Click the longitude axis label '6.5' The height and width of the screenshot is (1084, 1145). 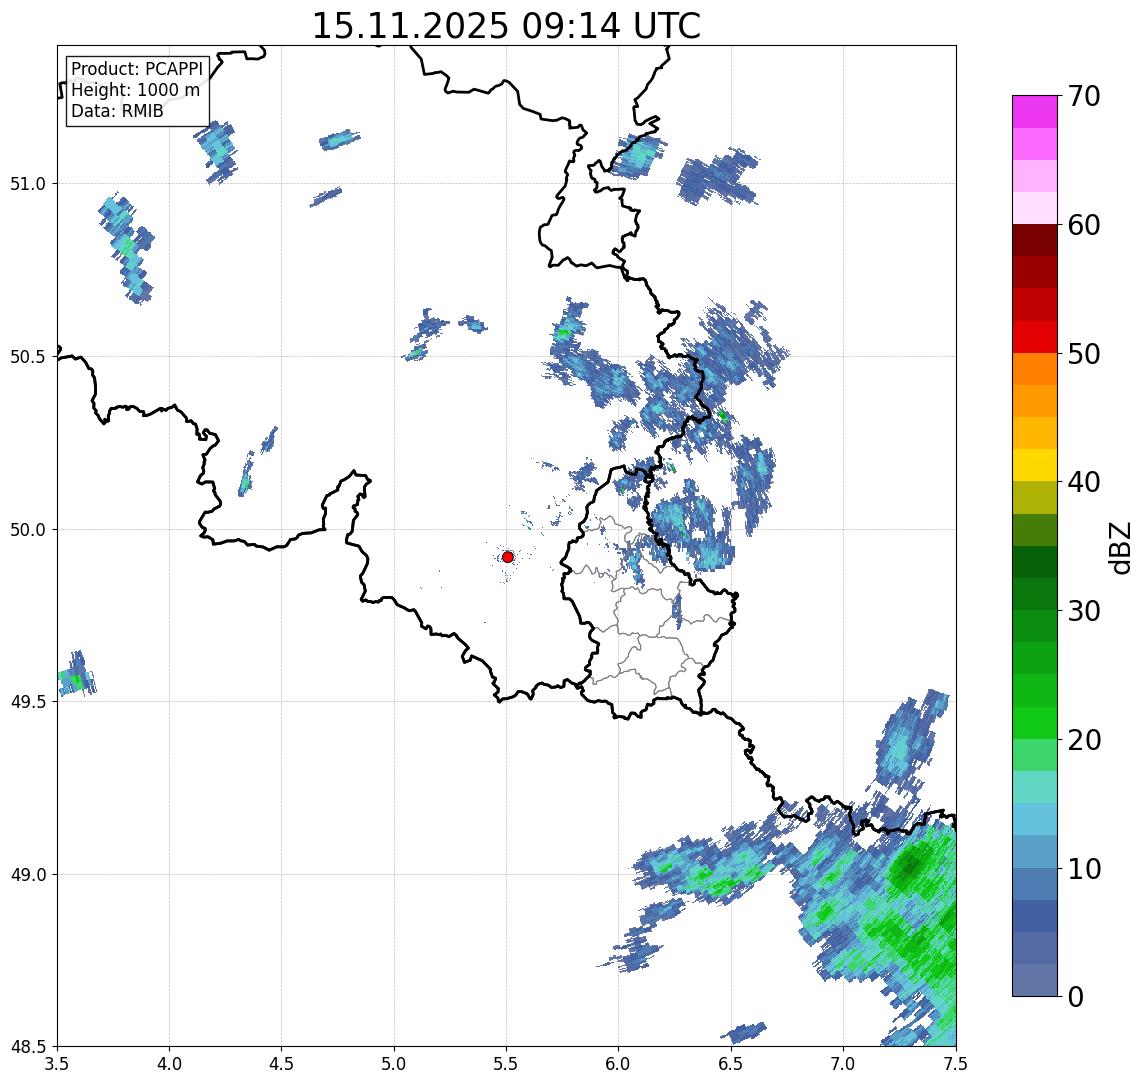(x=731, y=1064)
